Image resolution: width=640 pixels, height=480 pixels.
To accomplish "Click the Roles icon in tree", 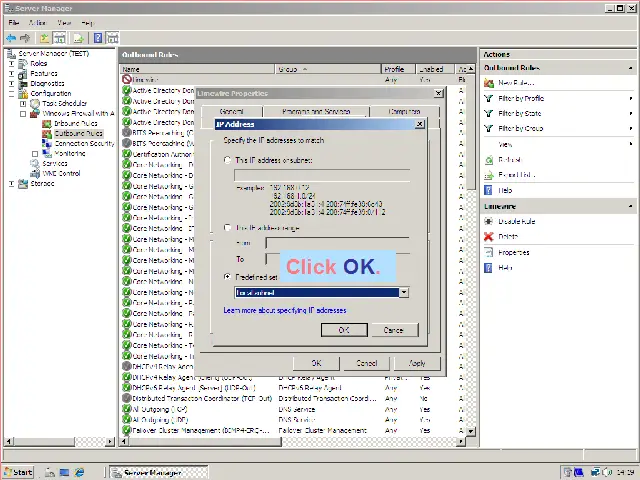I will pyautogui.click(x=23, y=64).
